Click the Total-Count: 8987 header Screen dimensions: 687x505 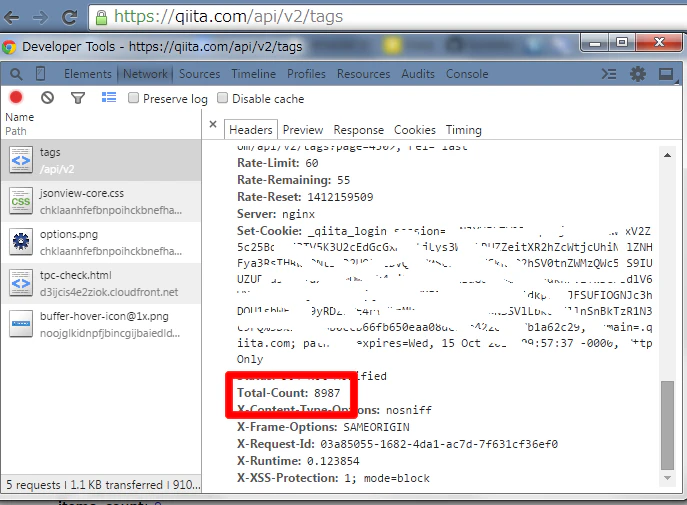(289, 393)
